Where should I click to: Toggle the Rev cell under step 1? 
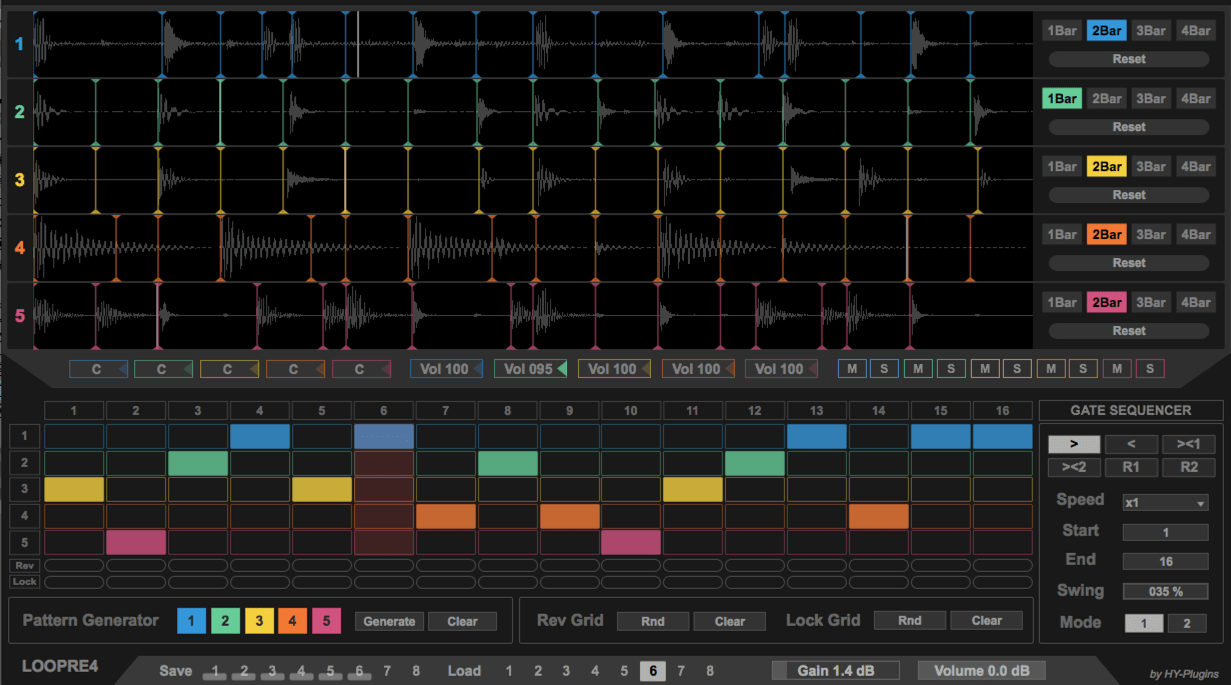pos(73,565)
